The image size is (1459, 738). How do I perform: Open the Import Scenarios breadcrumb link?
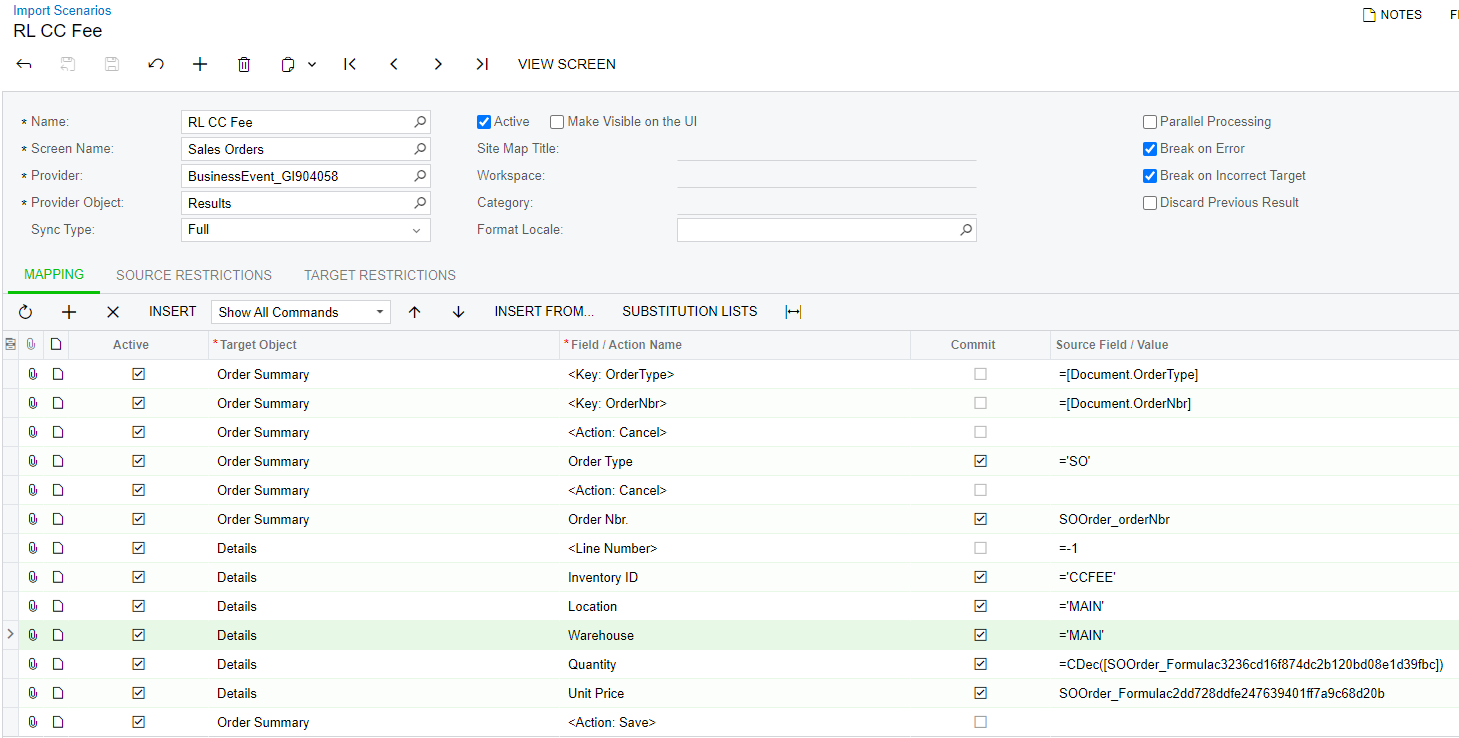(x=62, y=11)
